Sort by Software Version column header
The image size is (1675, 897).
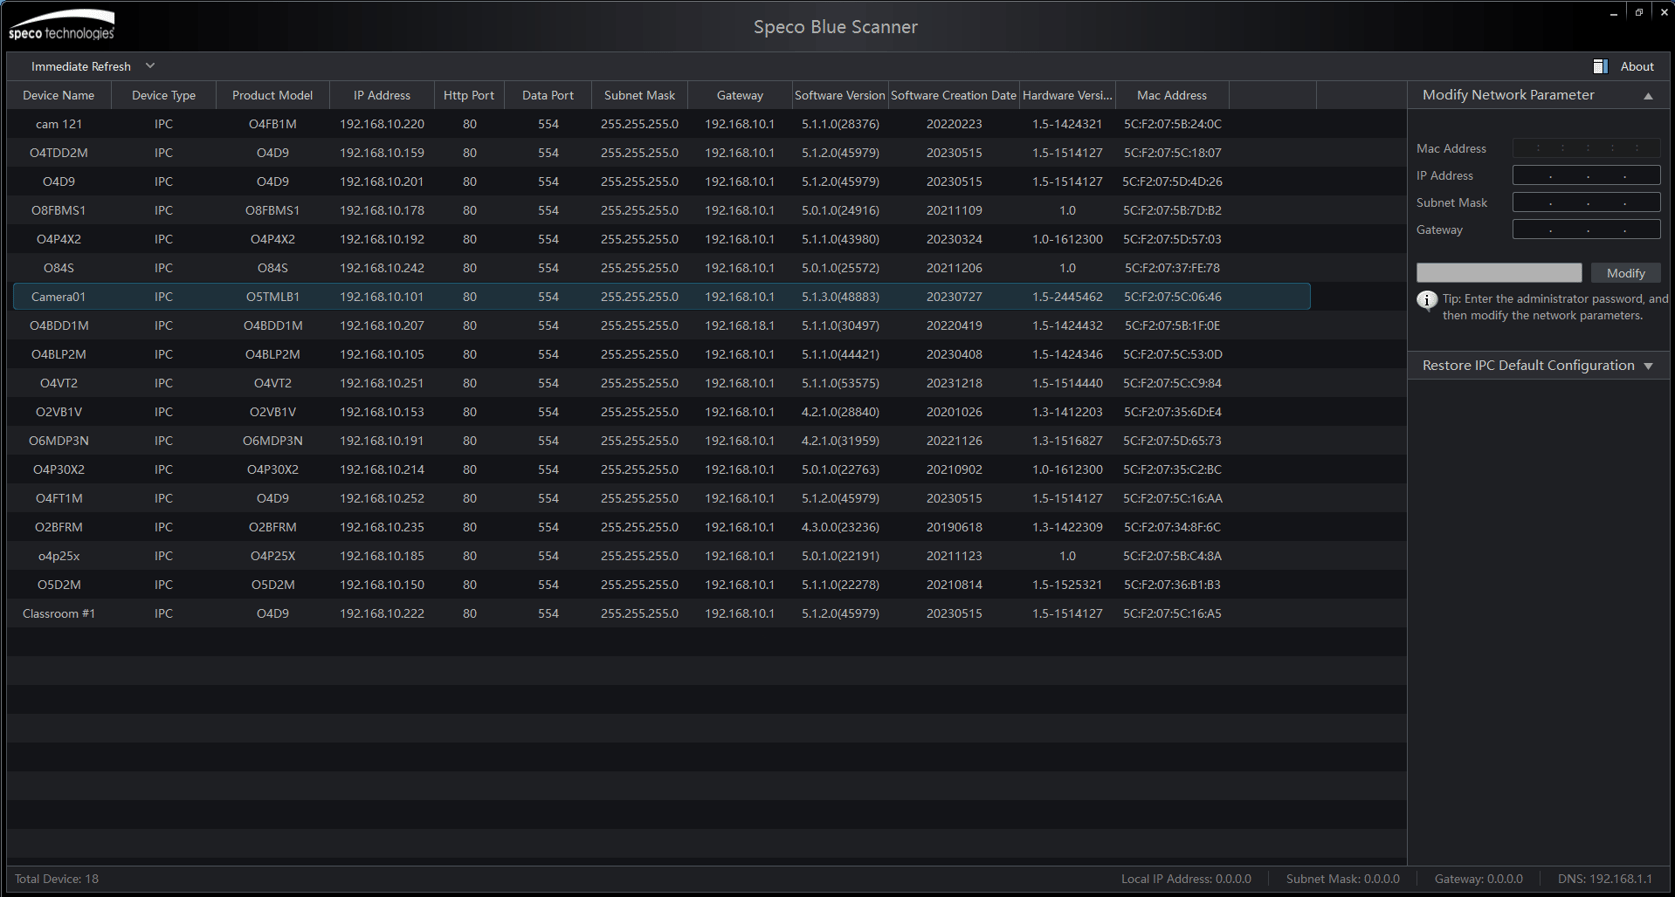pyautogui.click(x=839, y=95)
